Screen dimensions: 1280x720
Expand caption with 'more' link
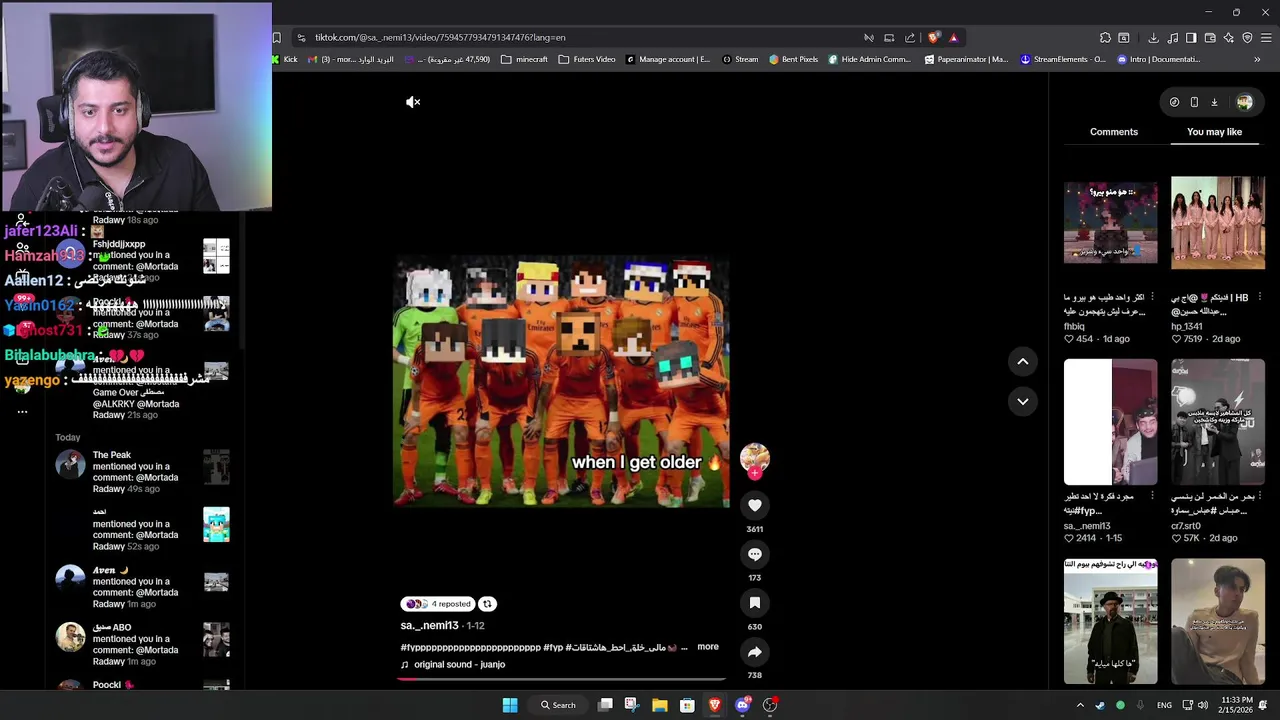point(708,647)
